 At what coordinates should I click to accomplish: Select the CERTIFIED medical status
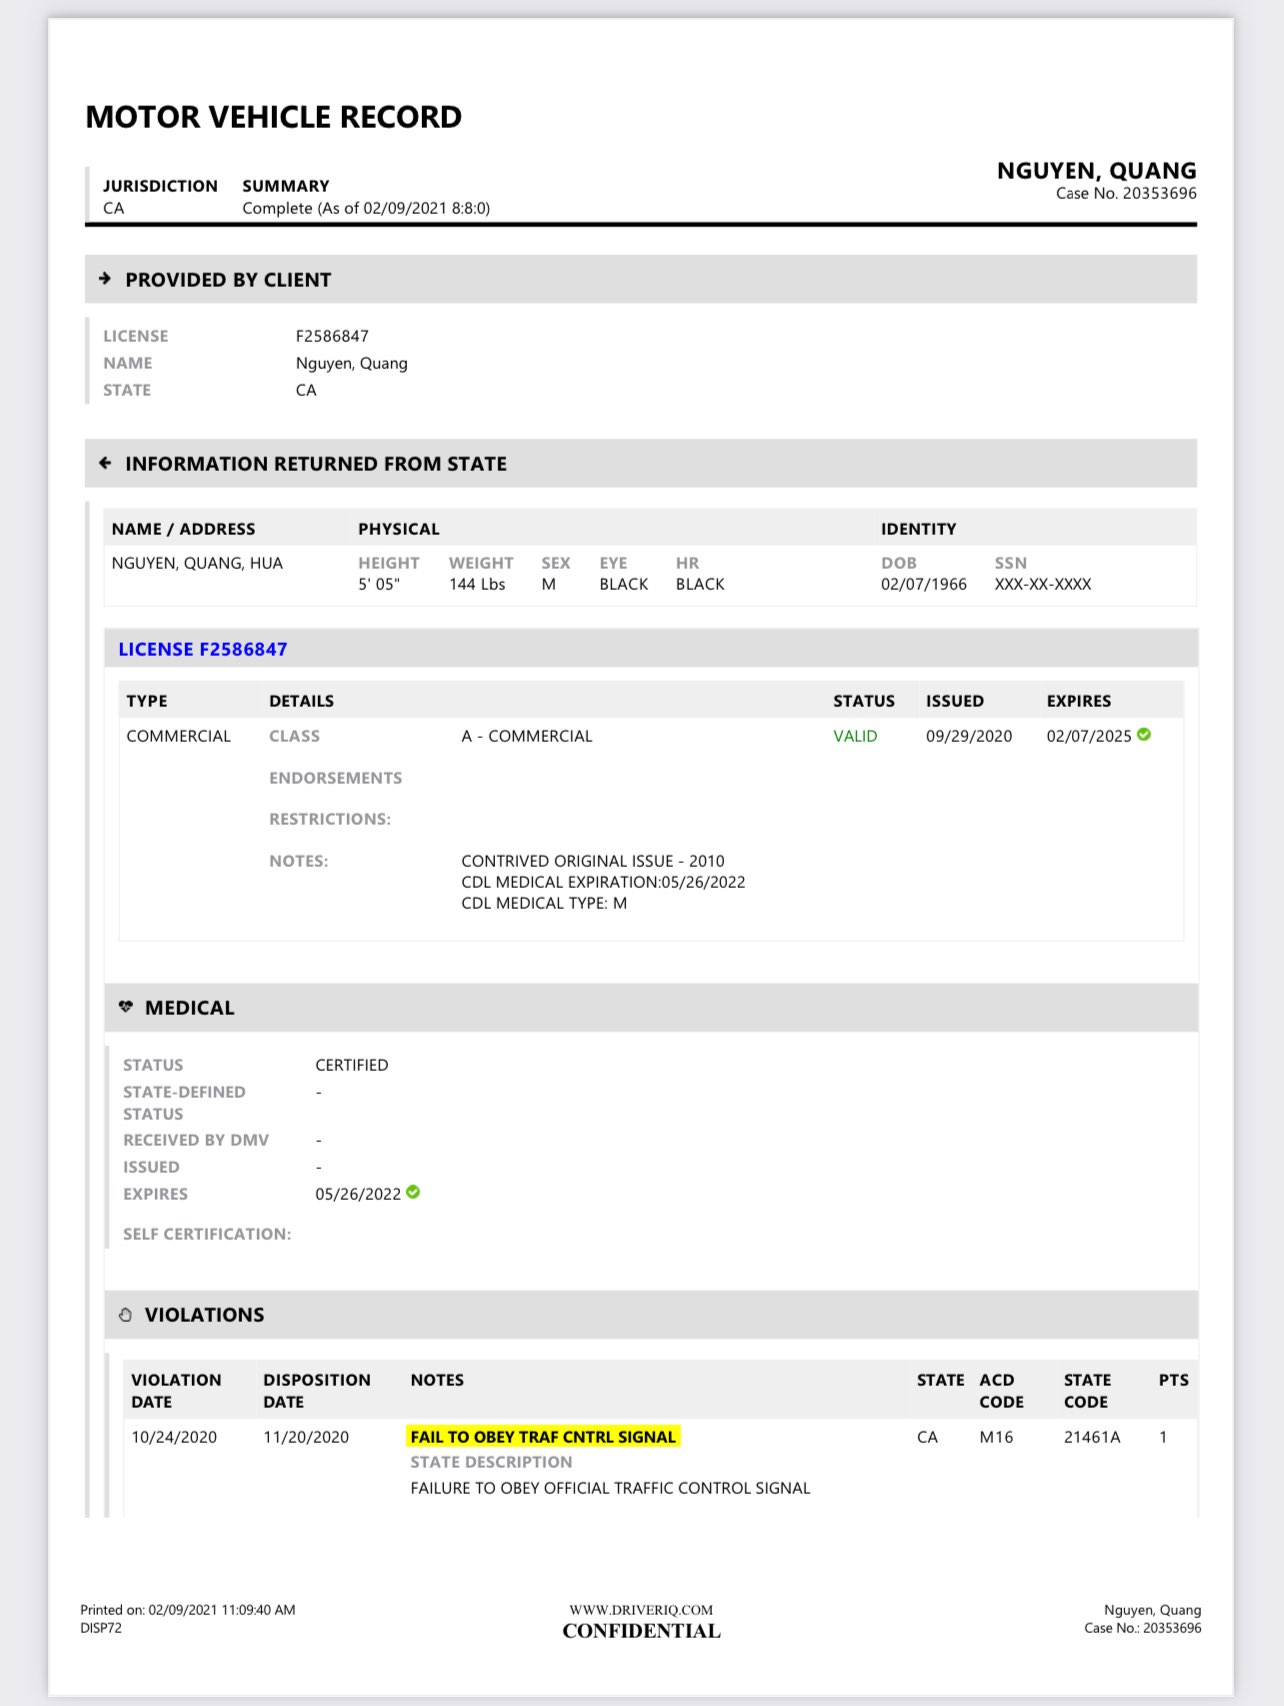352,1065
